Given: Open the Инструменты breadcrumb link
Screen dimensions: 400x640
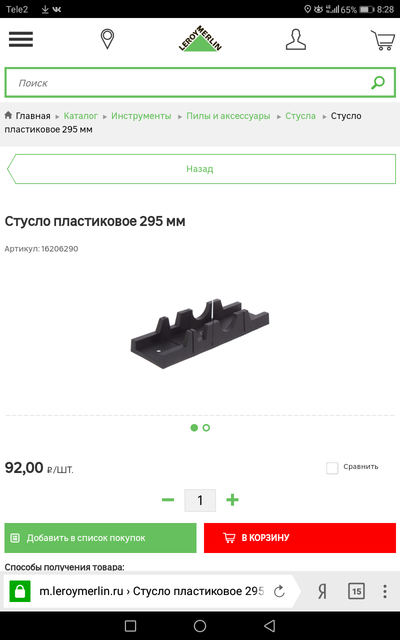Looking at the screenshot, I should pos(141,116).
